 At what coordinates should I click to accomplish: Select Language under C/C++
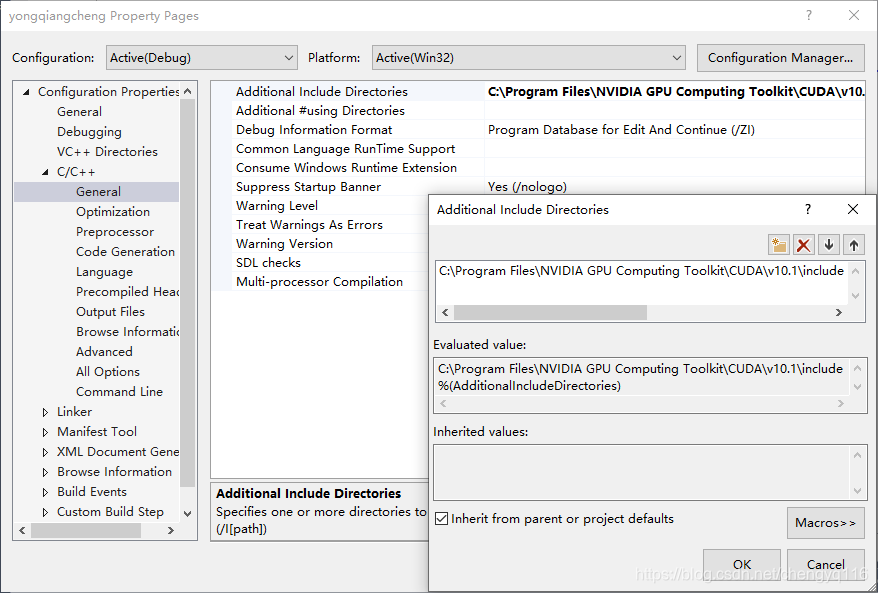105,272
